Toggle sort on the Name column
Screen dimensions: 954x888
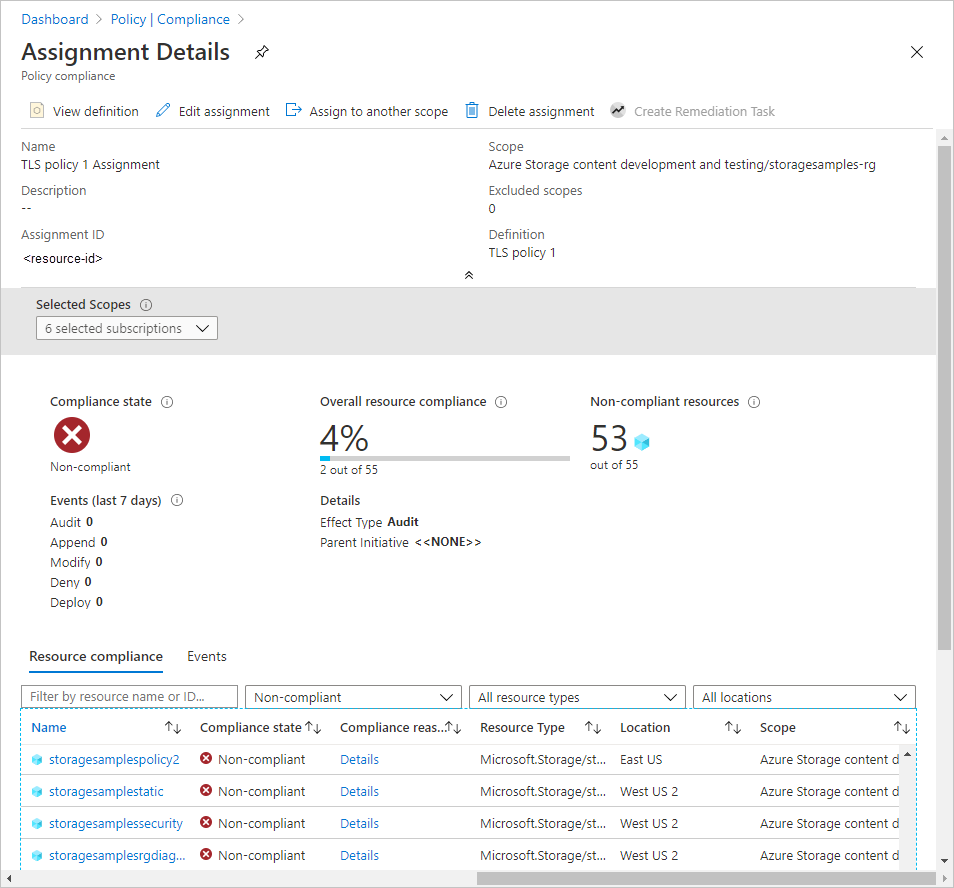coord(172,727)
